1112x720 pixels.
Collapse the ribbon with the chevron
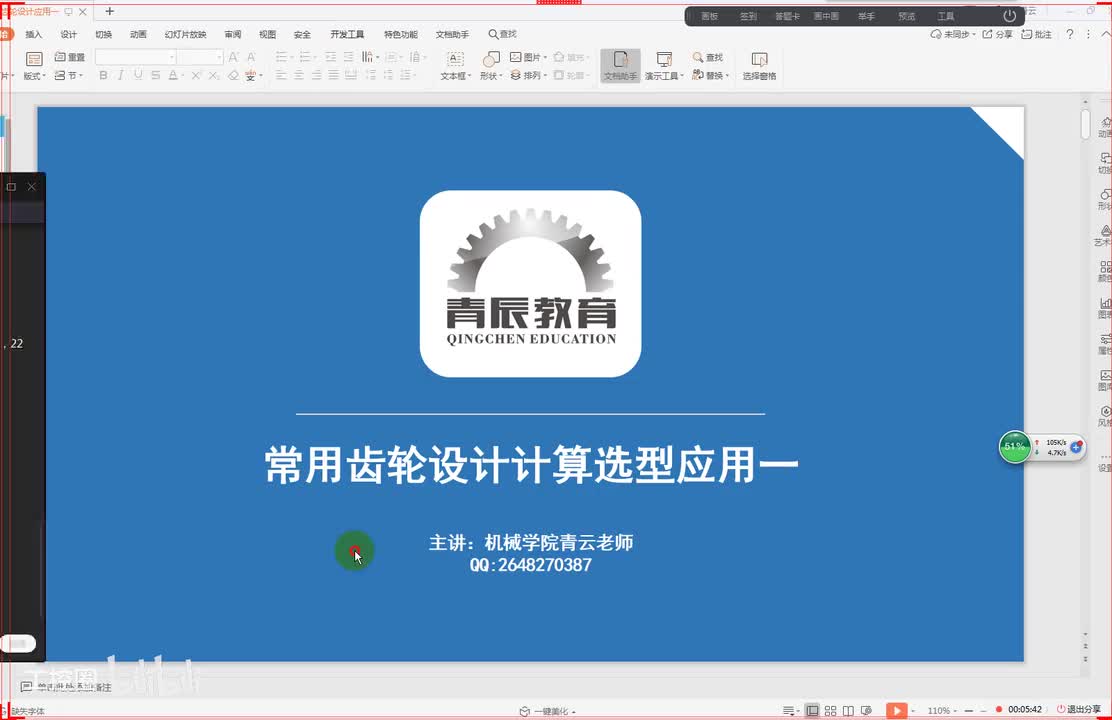[1106, 34]
